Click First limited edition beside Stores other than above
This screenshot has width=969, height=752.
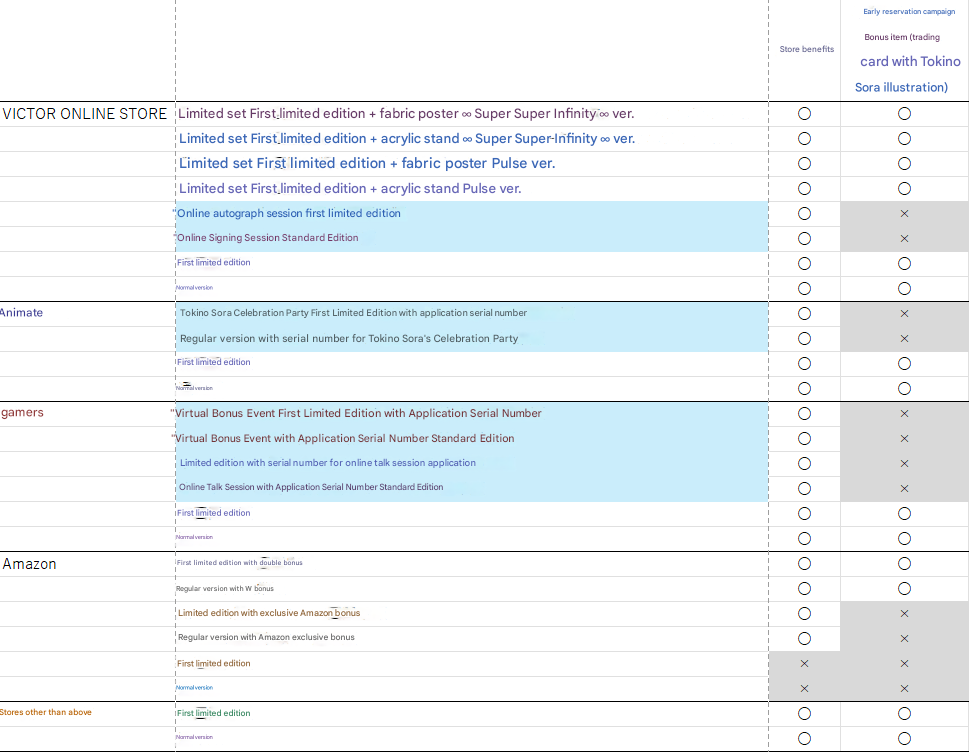coord(214,713)
